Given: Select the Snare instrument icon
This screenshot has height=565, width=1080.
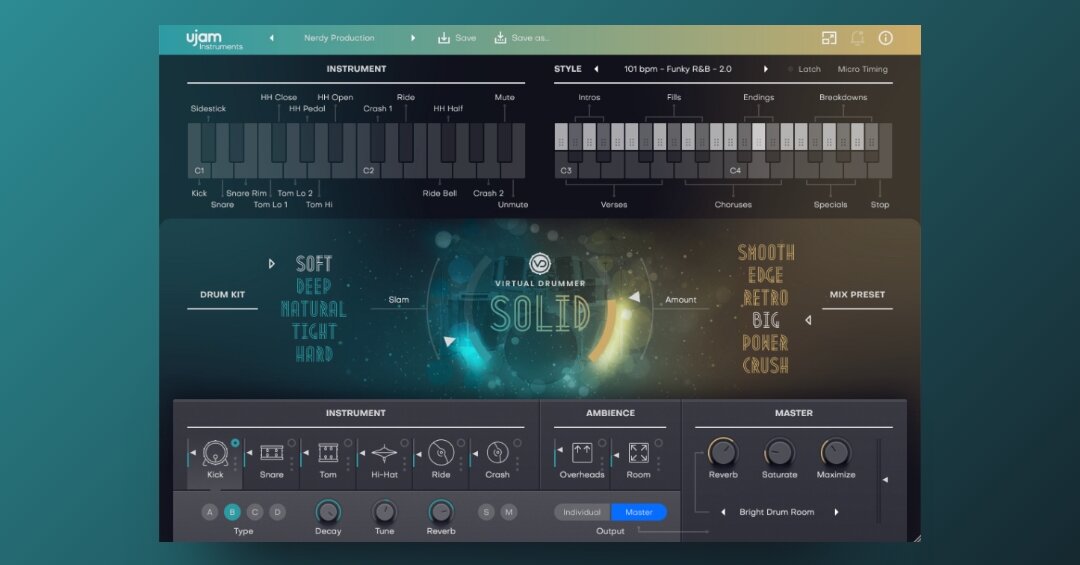Looking at the screenshot, I should click(271, 453).
